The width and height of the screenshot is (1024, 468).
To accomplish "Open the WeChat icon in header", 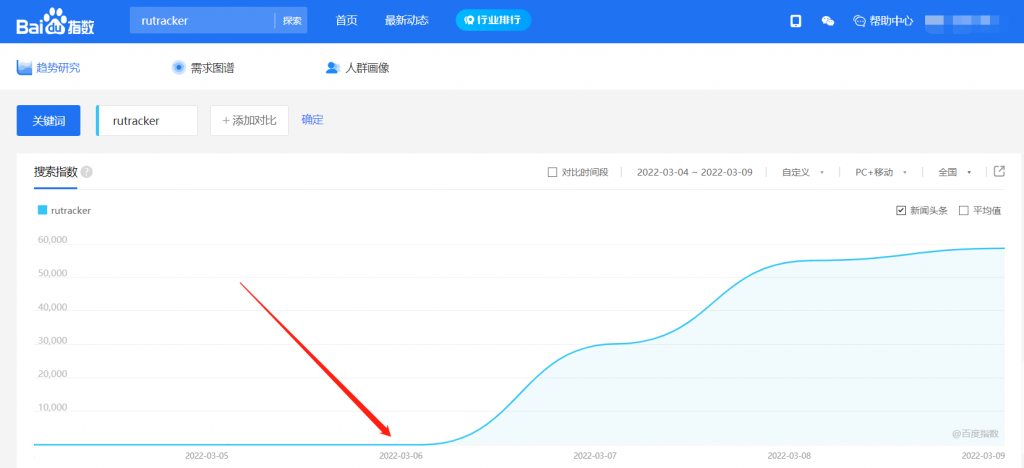I will point(827,21).
